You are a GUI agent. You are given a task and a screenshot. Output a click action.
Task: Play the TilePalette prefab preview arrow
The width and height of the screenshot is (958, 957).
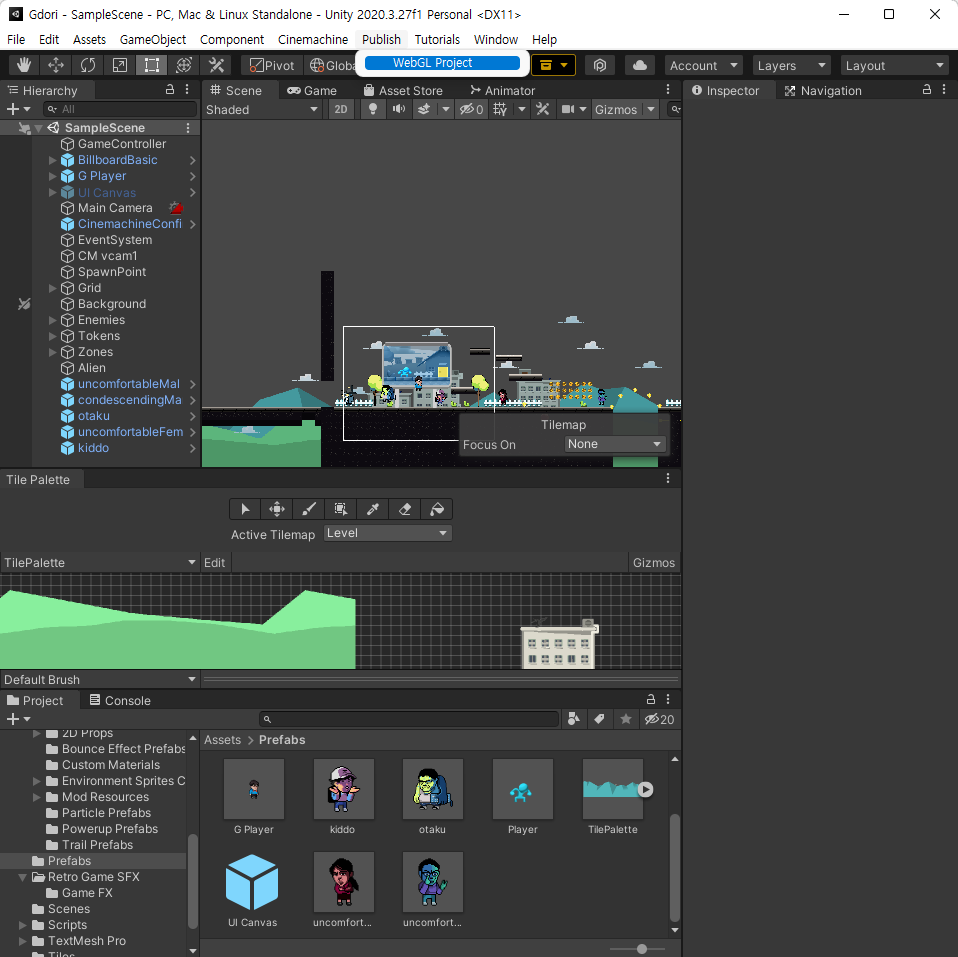pos(645,790)
